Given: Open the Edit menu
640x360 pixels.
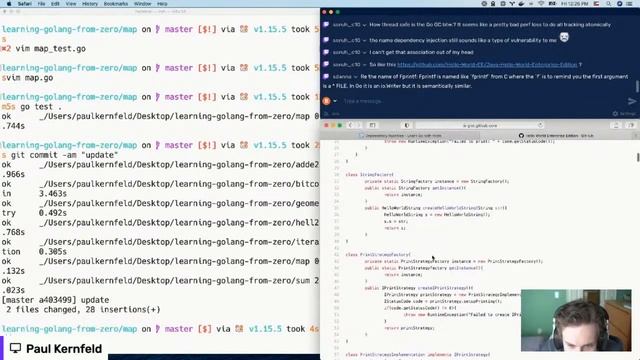Looking at the screenshot, I should click(55, 4).
